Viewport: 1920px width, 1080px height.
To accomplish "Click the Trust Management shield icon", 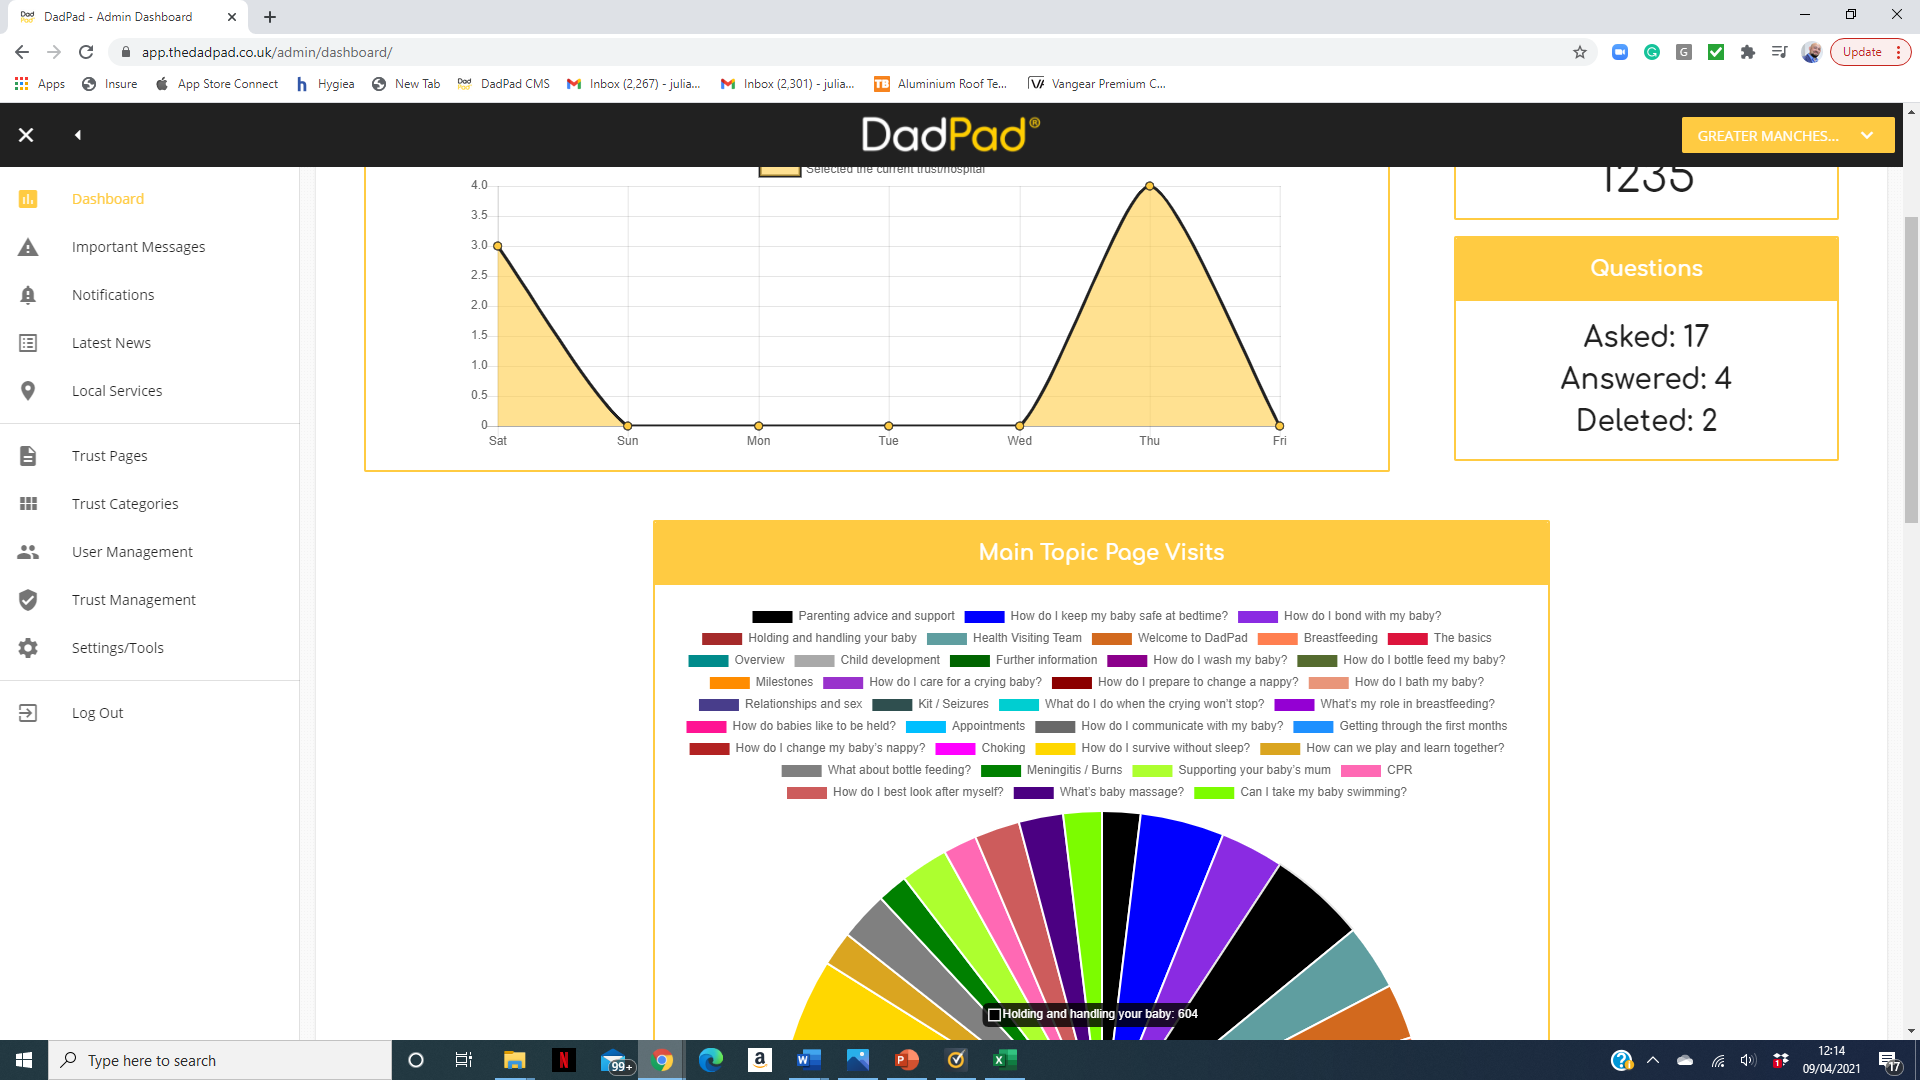I will click(x=28, y=600).
